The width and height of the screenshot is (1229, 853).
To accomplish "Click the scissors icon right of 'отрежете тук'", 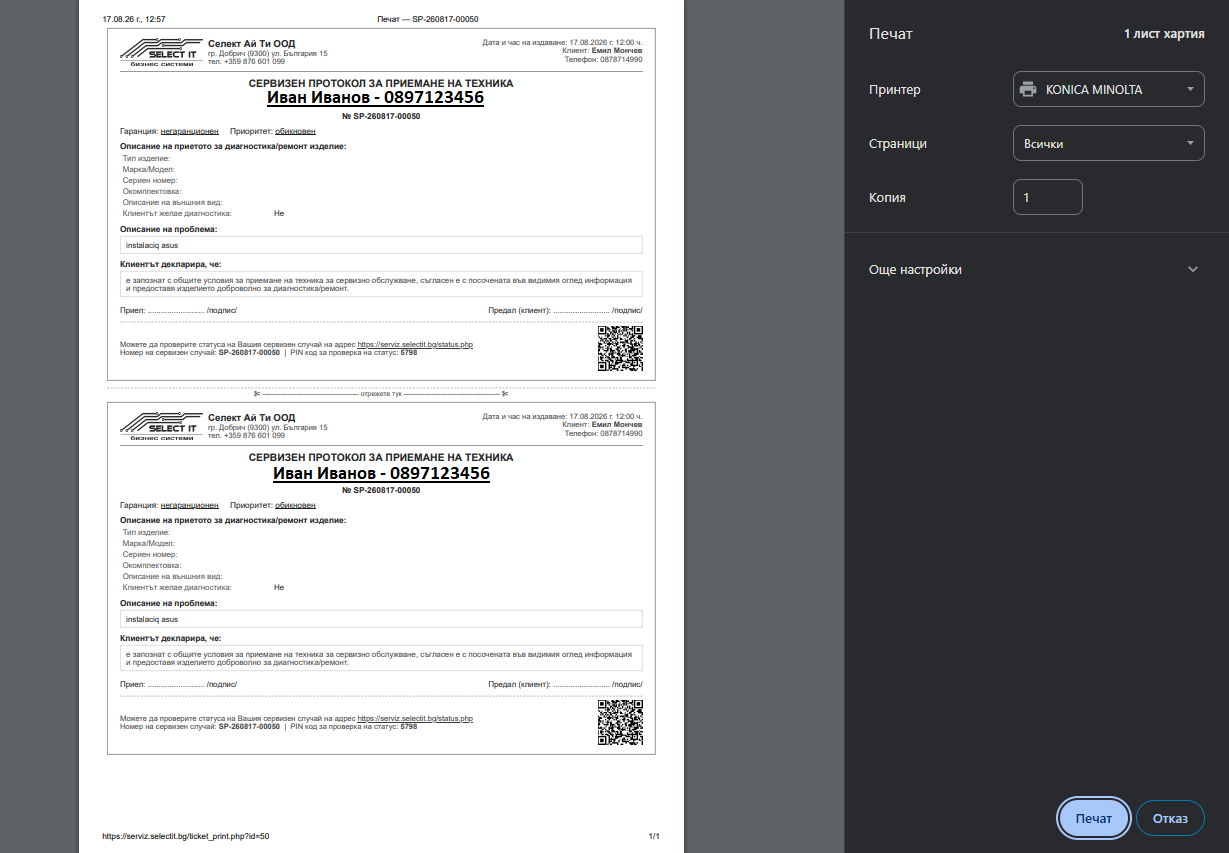I will [x=506, y=394].
